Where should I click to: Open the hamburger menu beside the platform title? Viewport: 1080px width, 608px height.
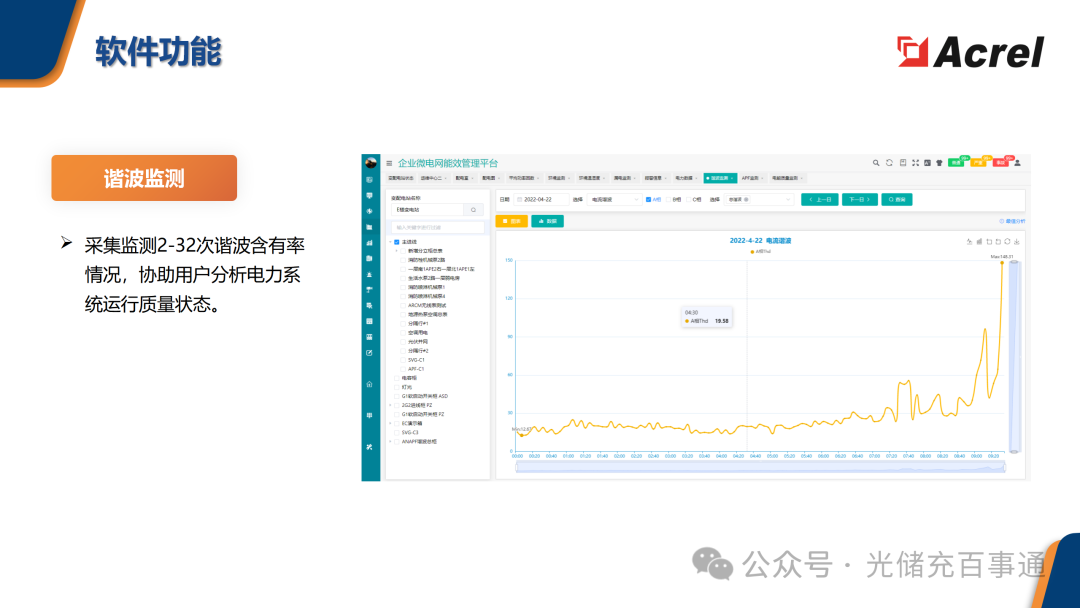pos(389,163)
